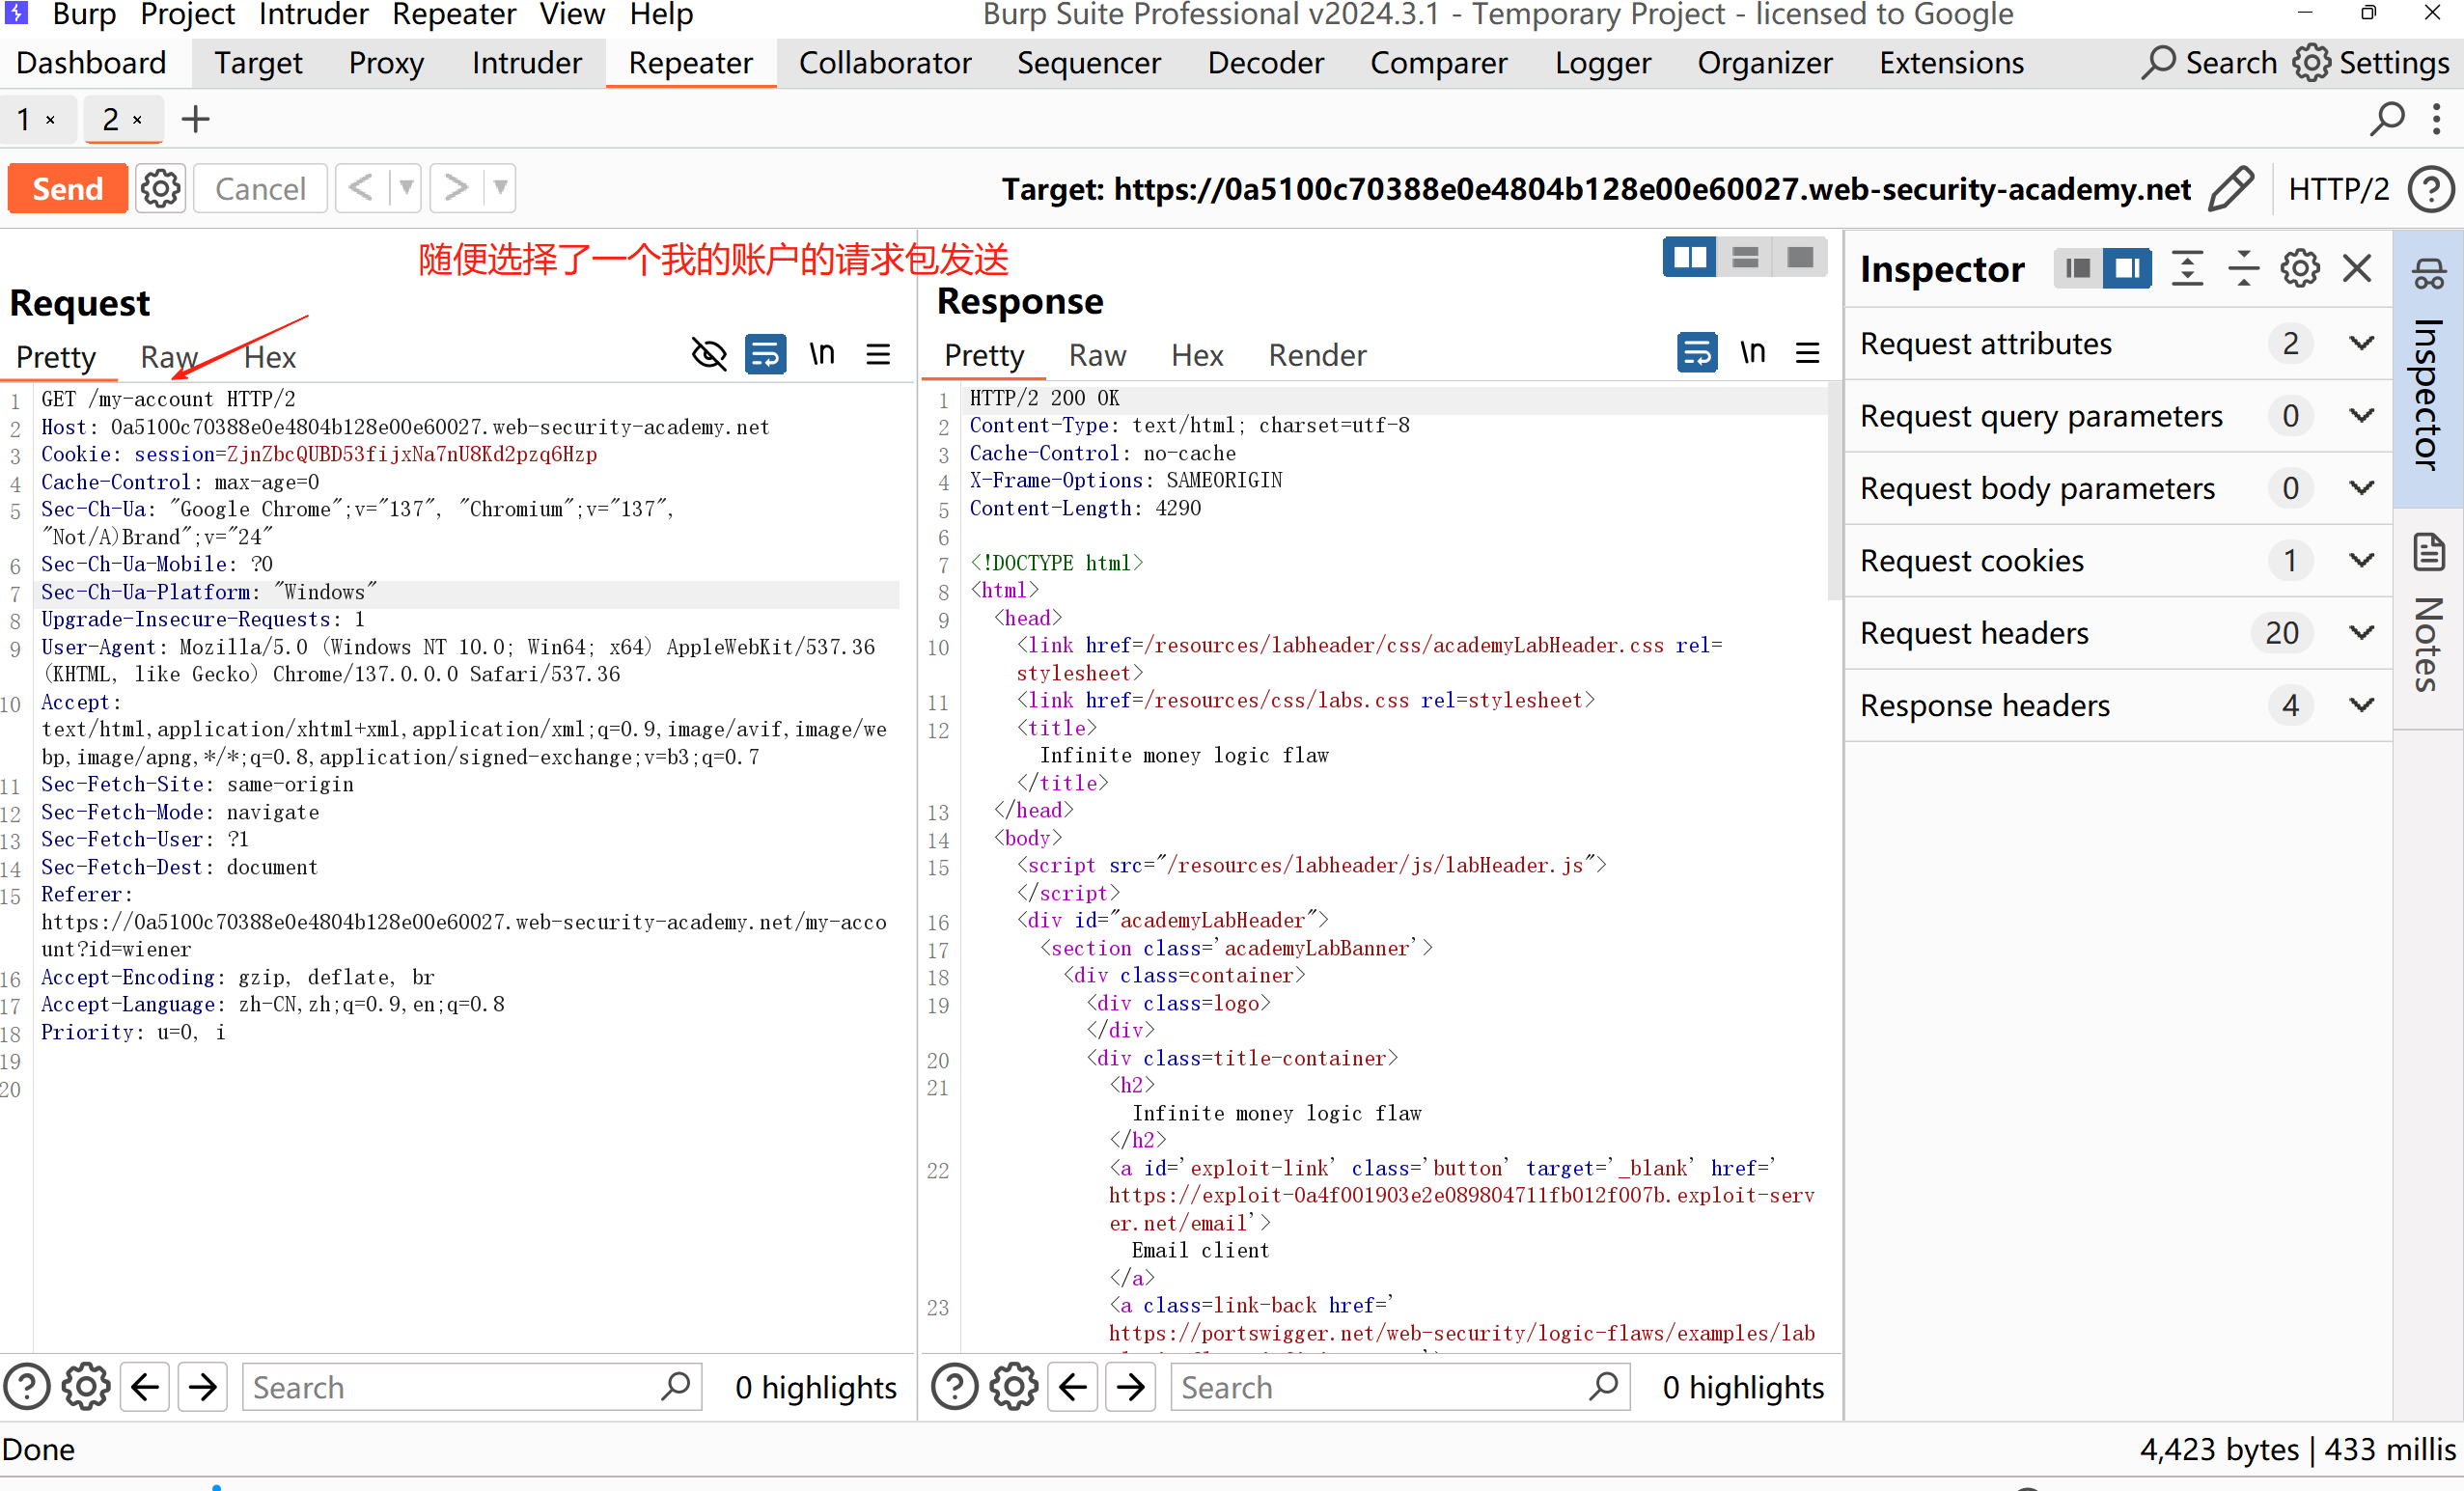Click the request settings gear beside Send
Screen dimensions: 2464x1491
click(x=160, y=188)
